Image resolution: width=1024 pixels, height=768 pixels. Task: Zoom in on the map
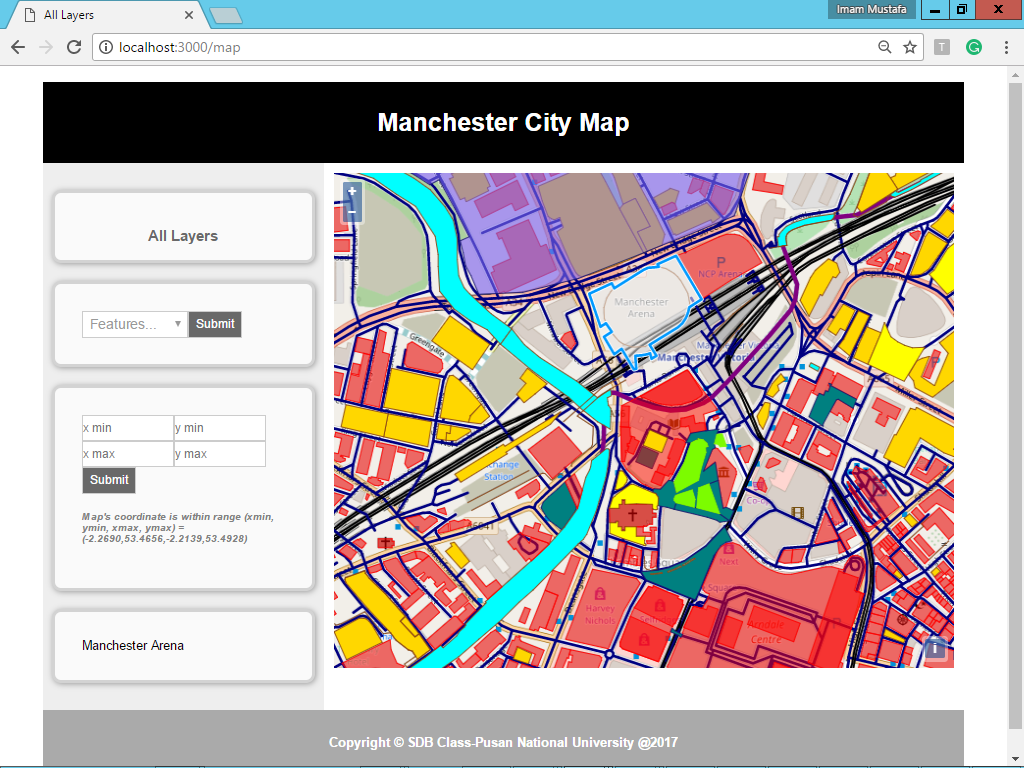pyautogui.click(x=352, y=191)
